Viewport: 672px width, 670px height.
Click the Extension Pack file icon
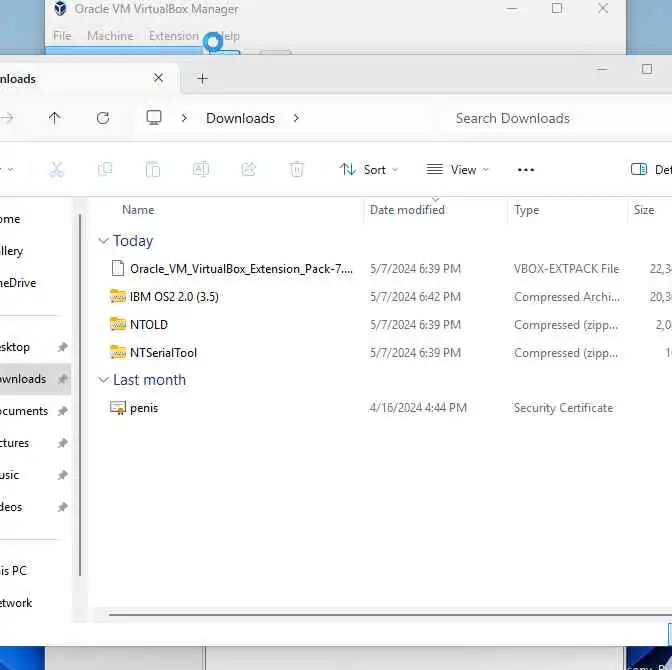coord(118,268)
